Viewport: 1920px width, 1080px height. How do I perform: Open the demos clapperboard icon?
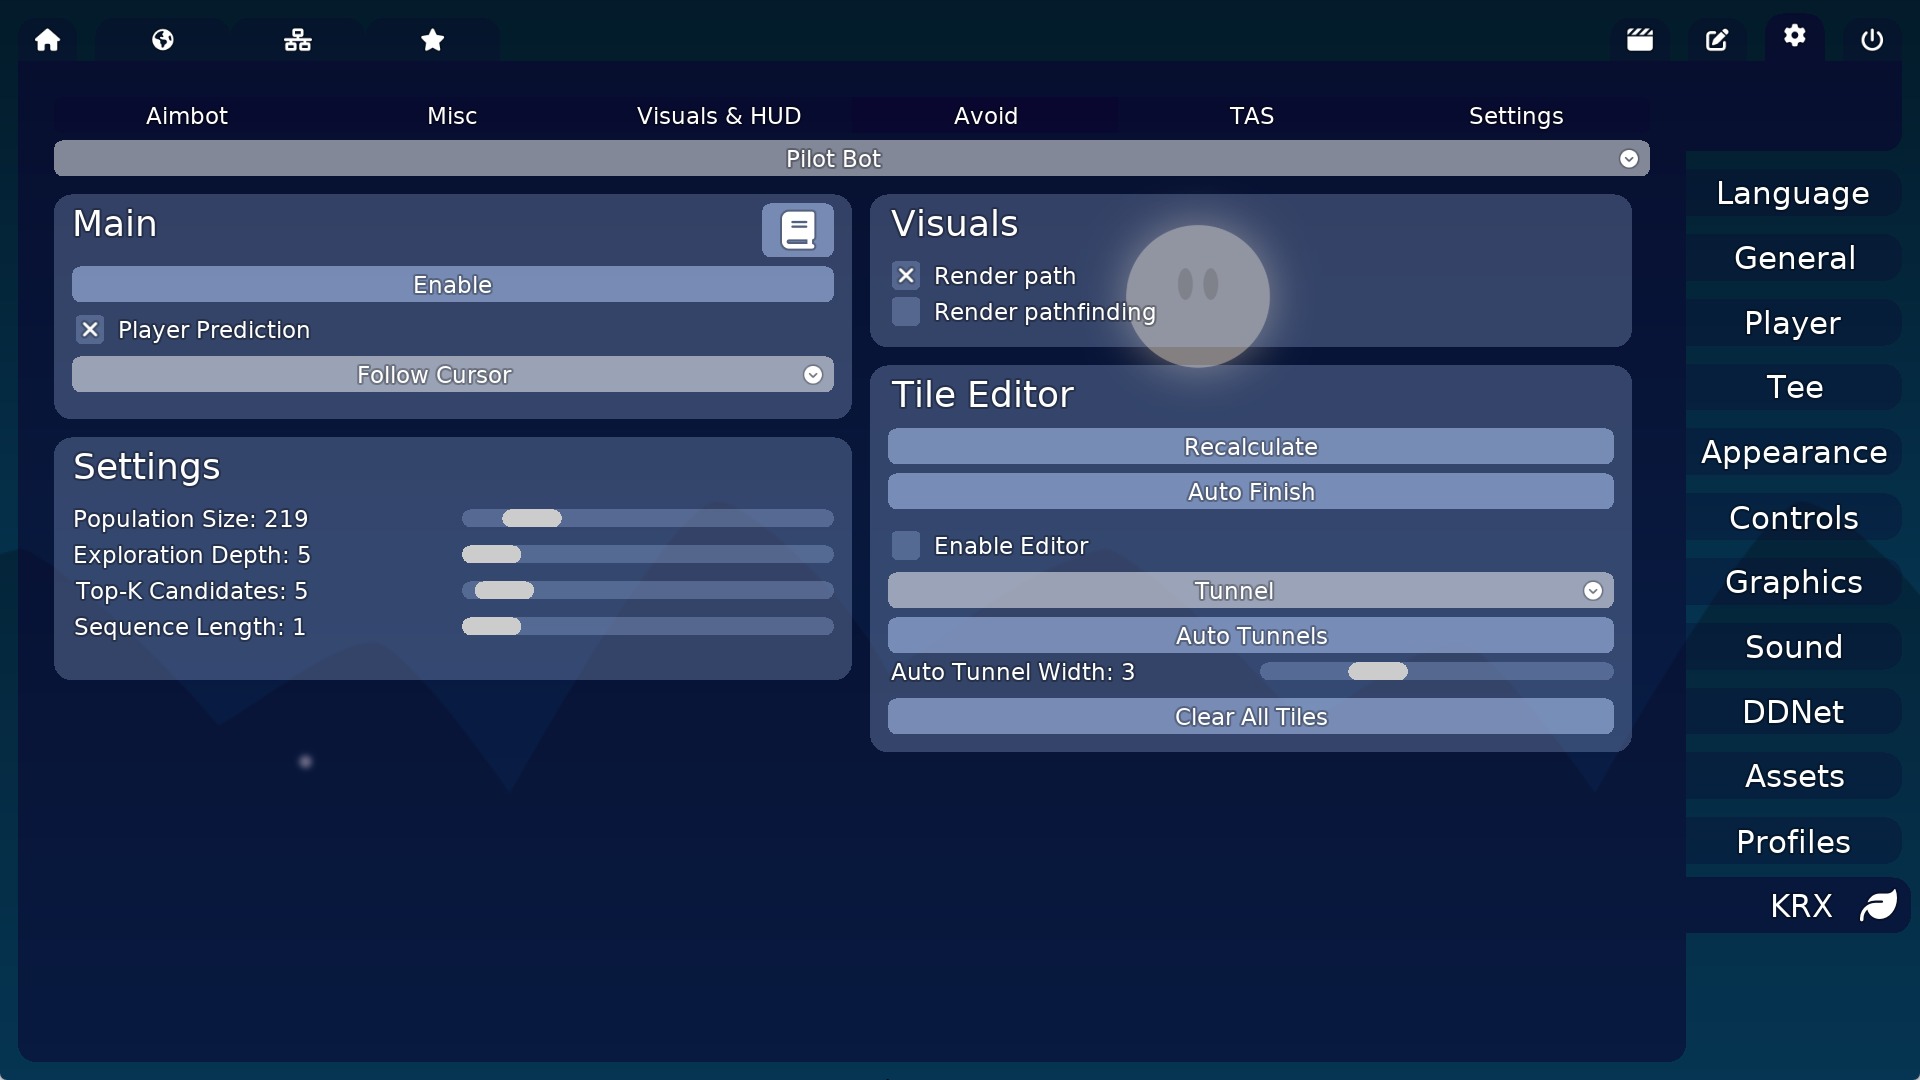pos(1640,40)
